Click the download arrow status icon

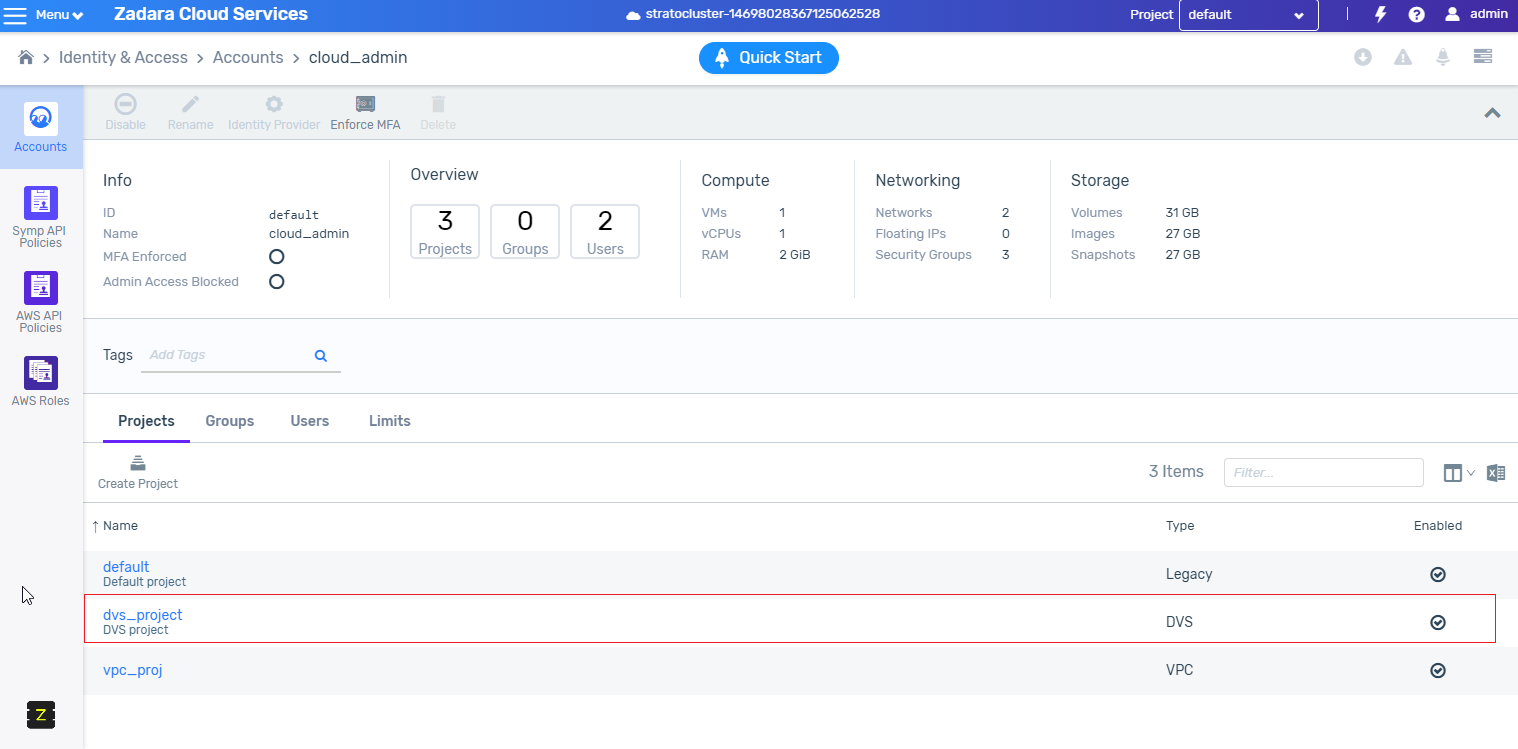[1363, 57]
